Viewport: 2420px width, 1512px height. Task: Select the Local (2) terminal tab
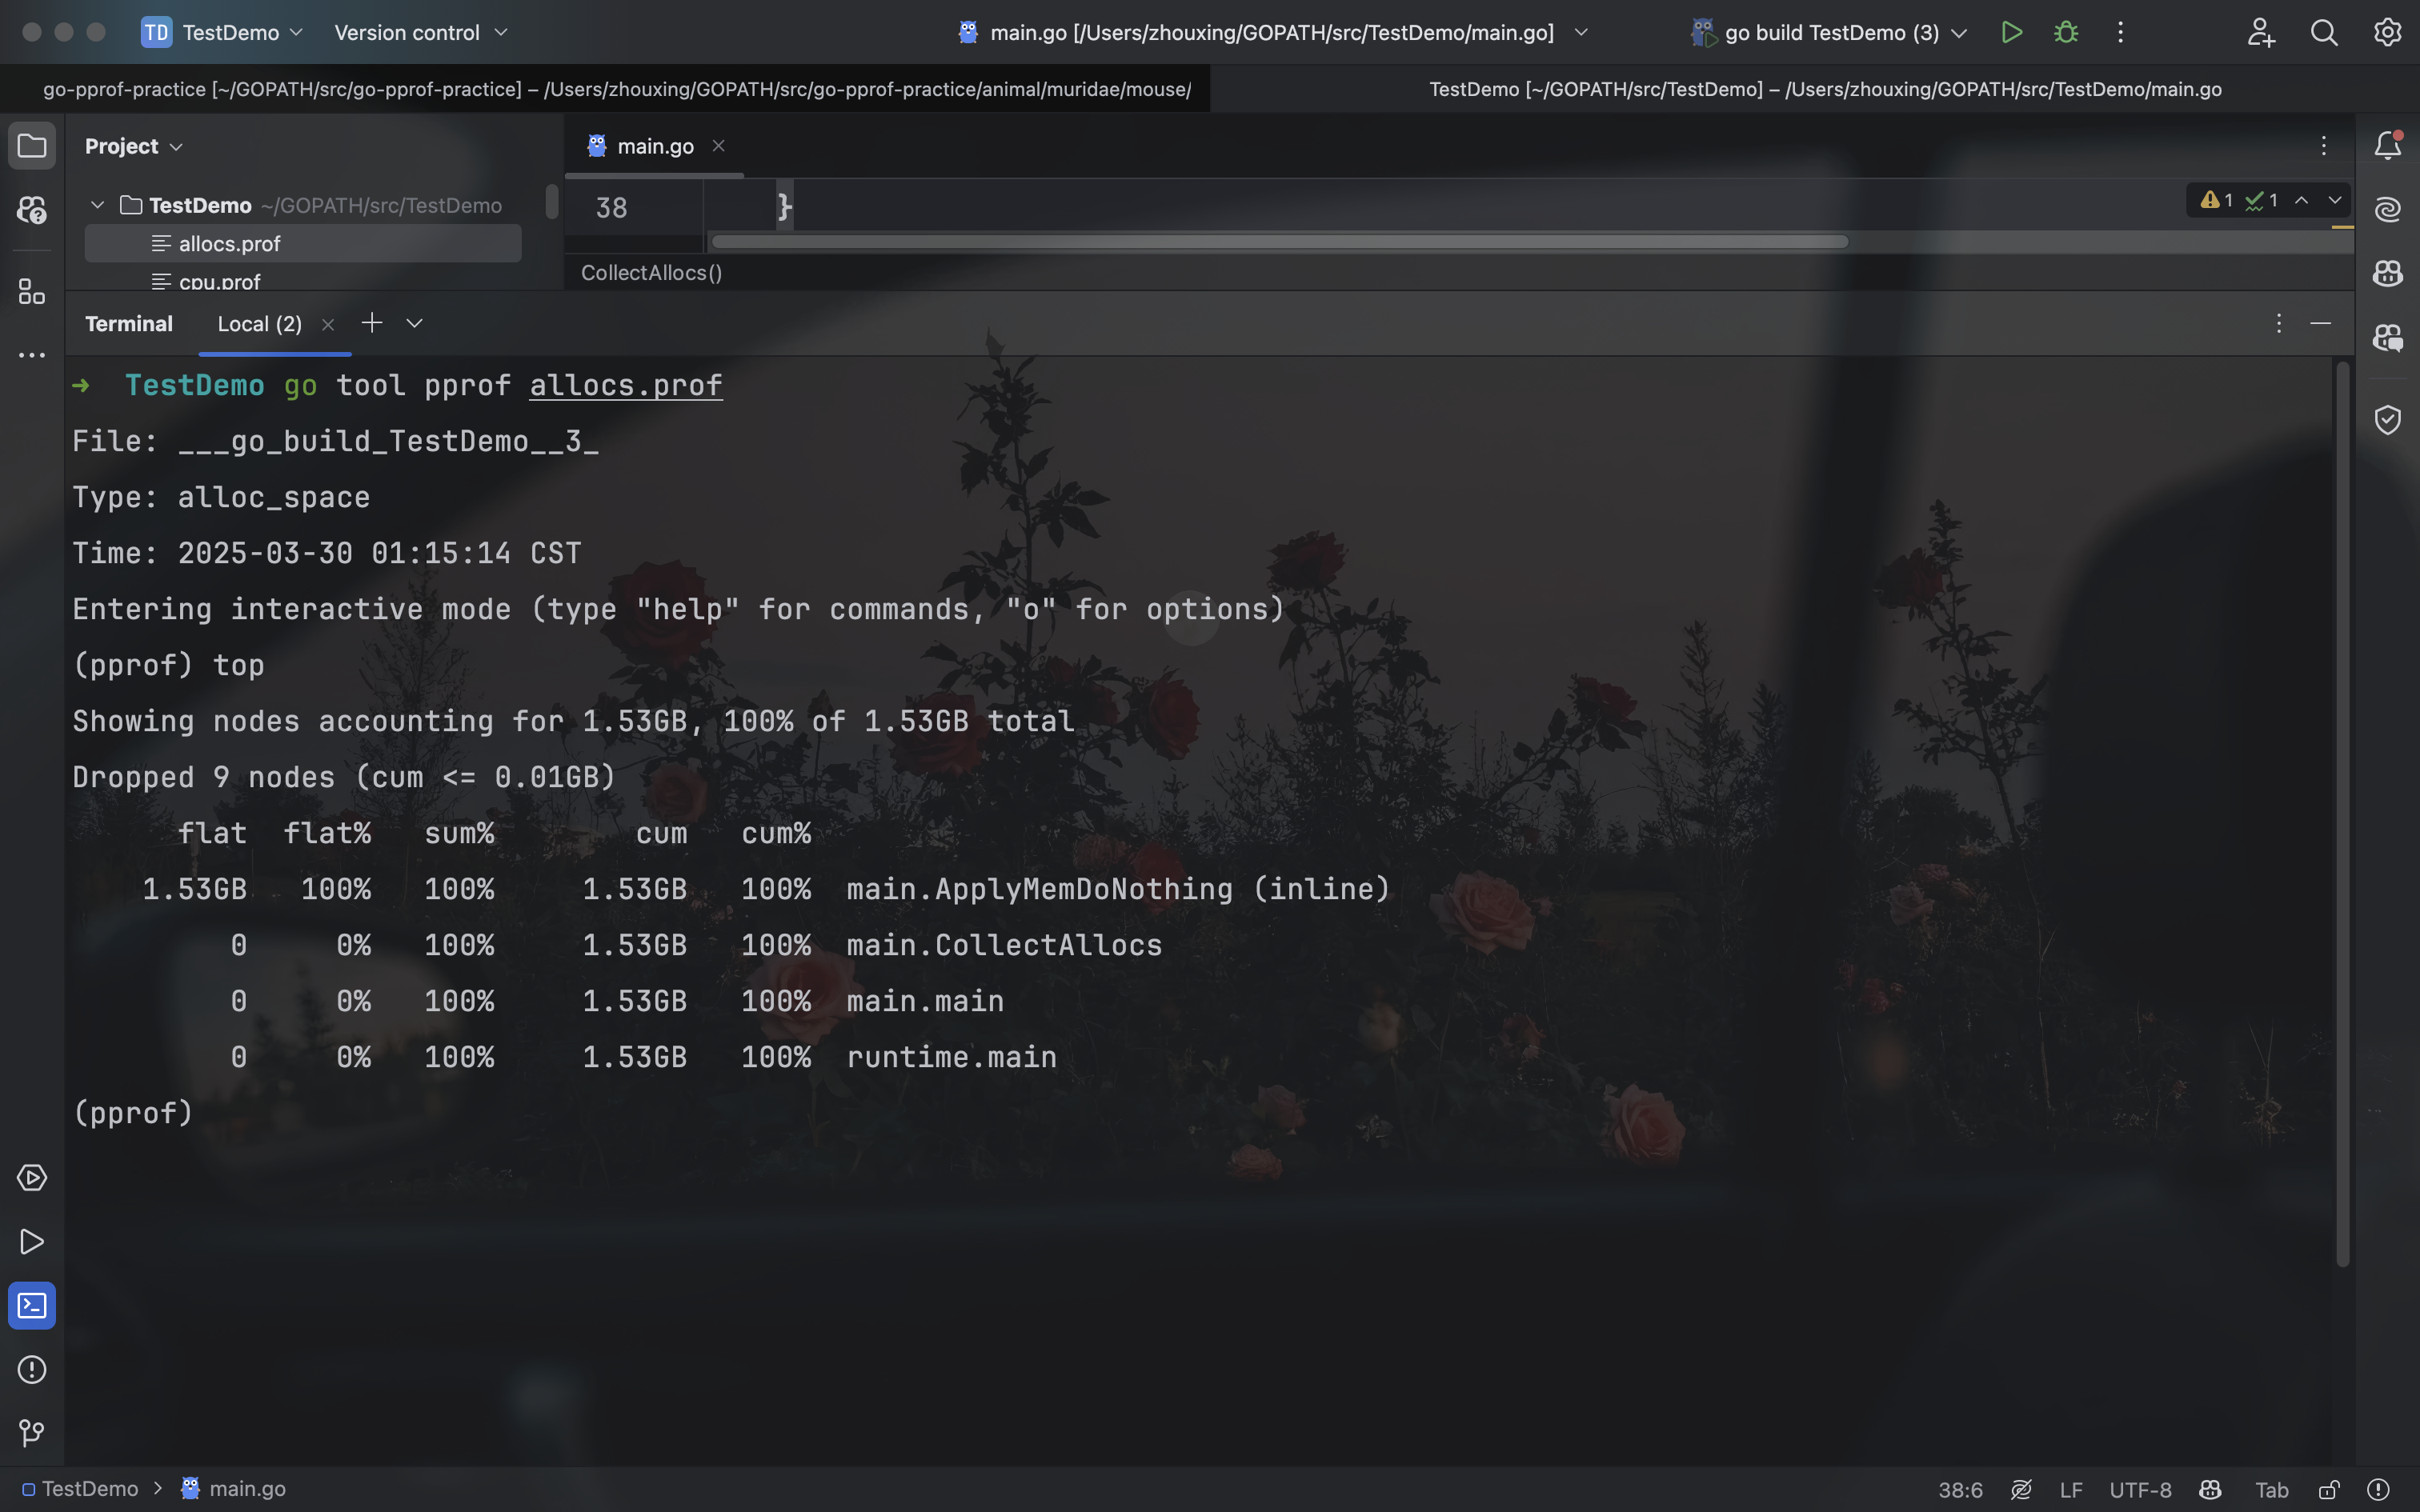(259, 324)
